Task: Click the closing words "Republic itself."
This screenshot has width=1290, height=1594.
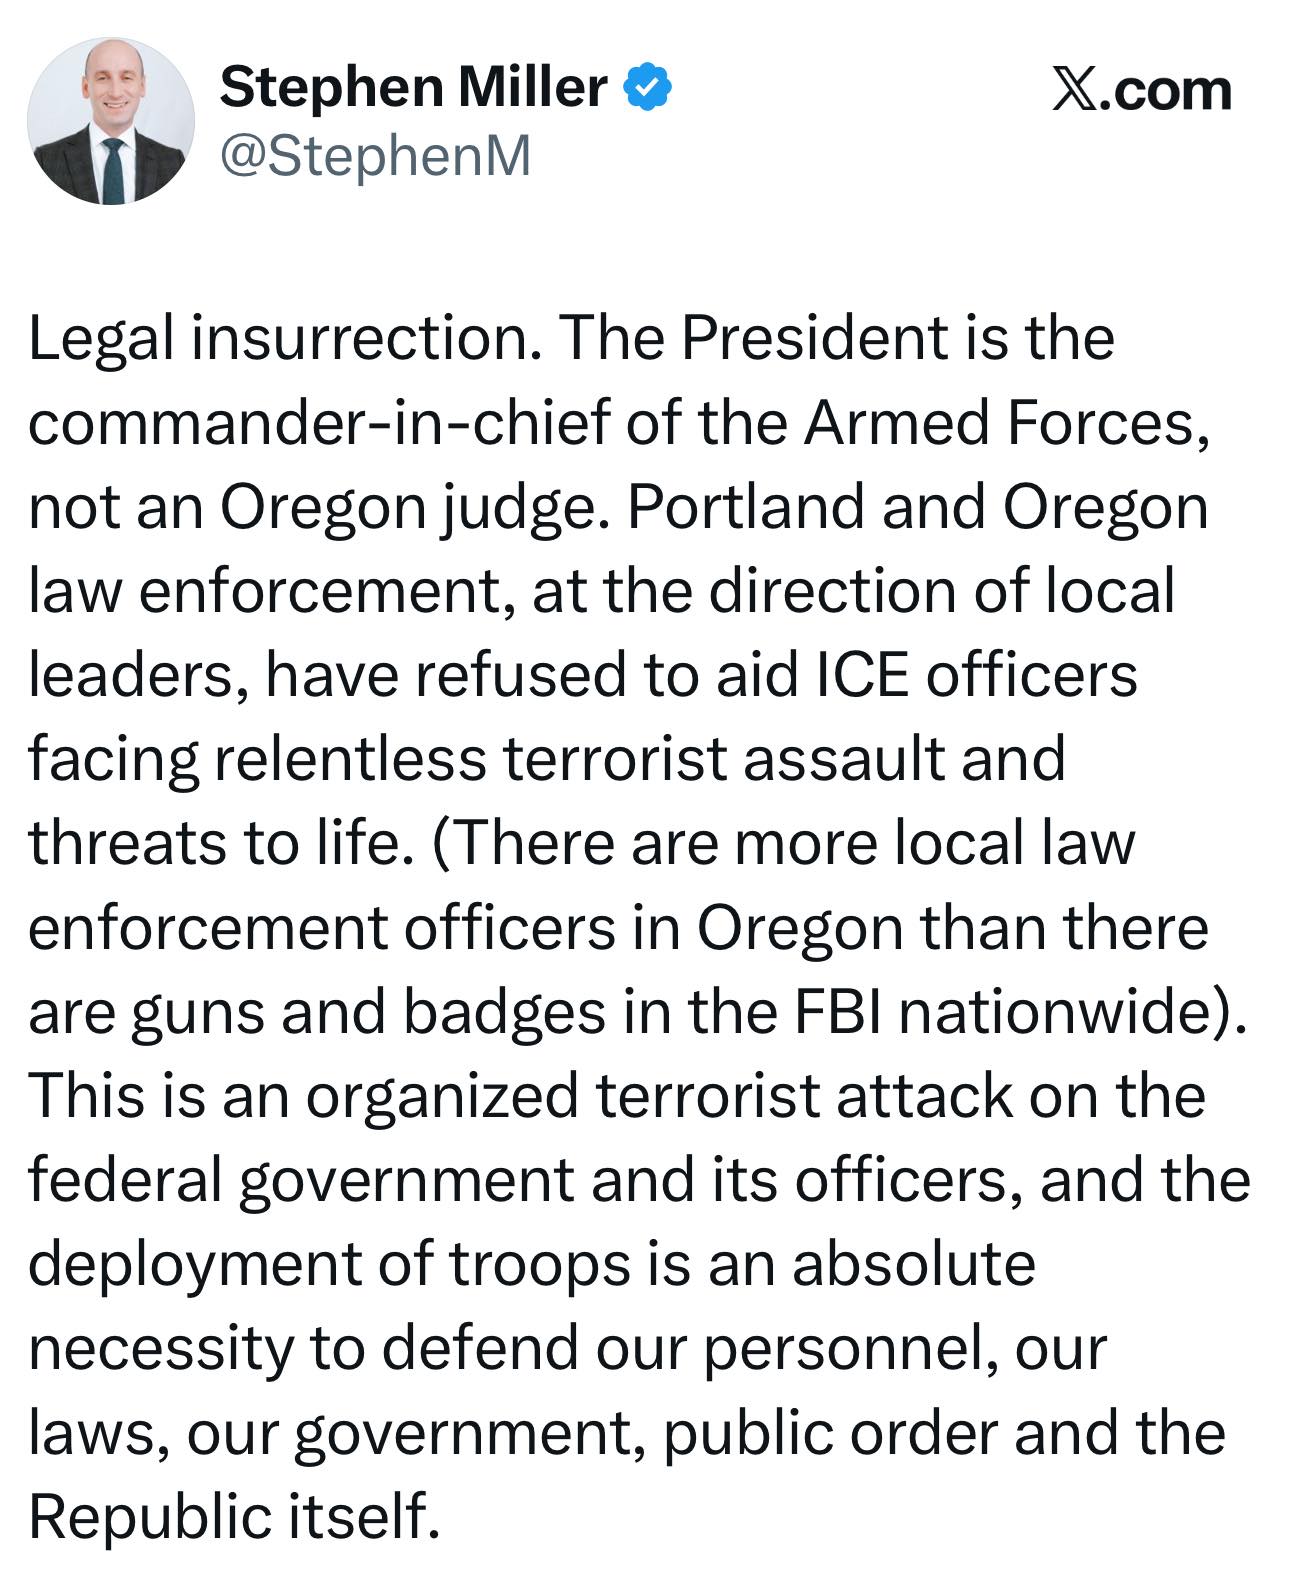Action: pyautogui.click(x=234, y=1516)
